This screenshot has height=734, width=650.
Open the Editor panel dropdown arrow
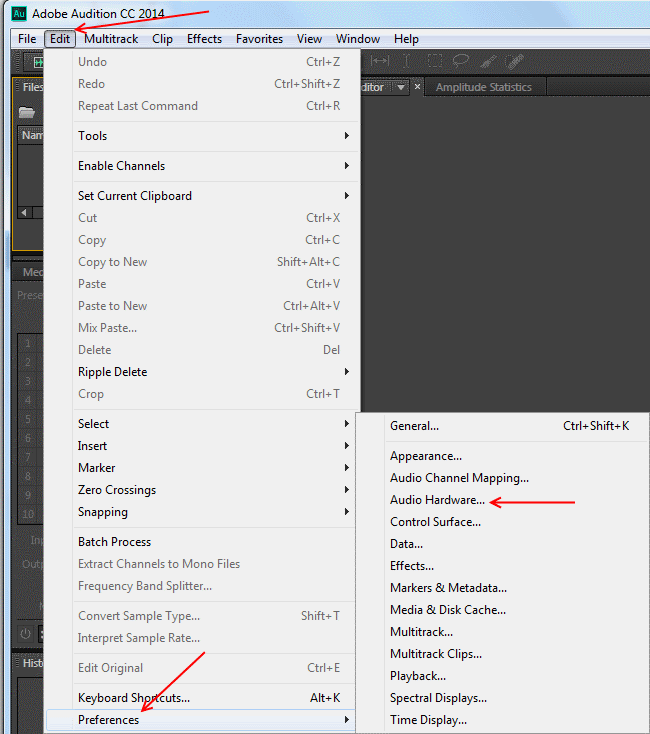[401, 87]
